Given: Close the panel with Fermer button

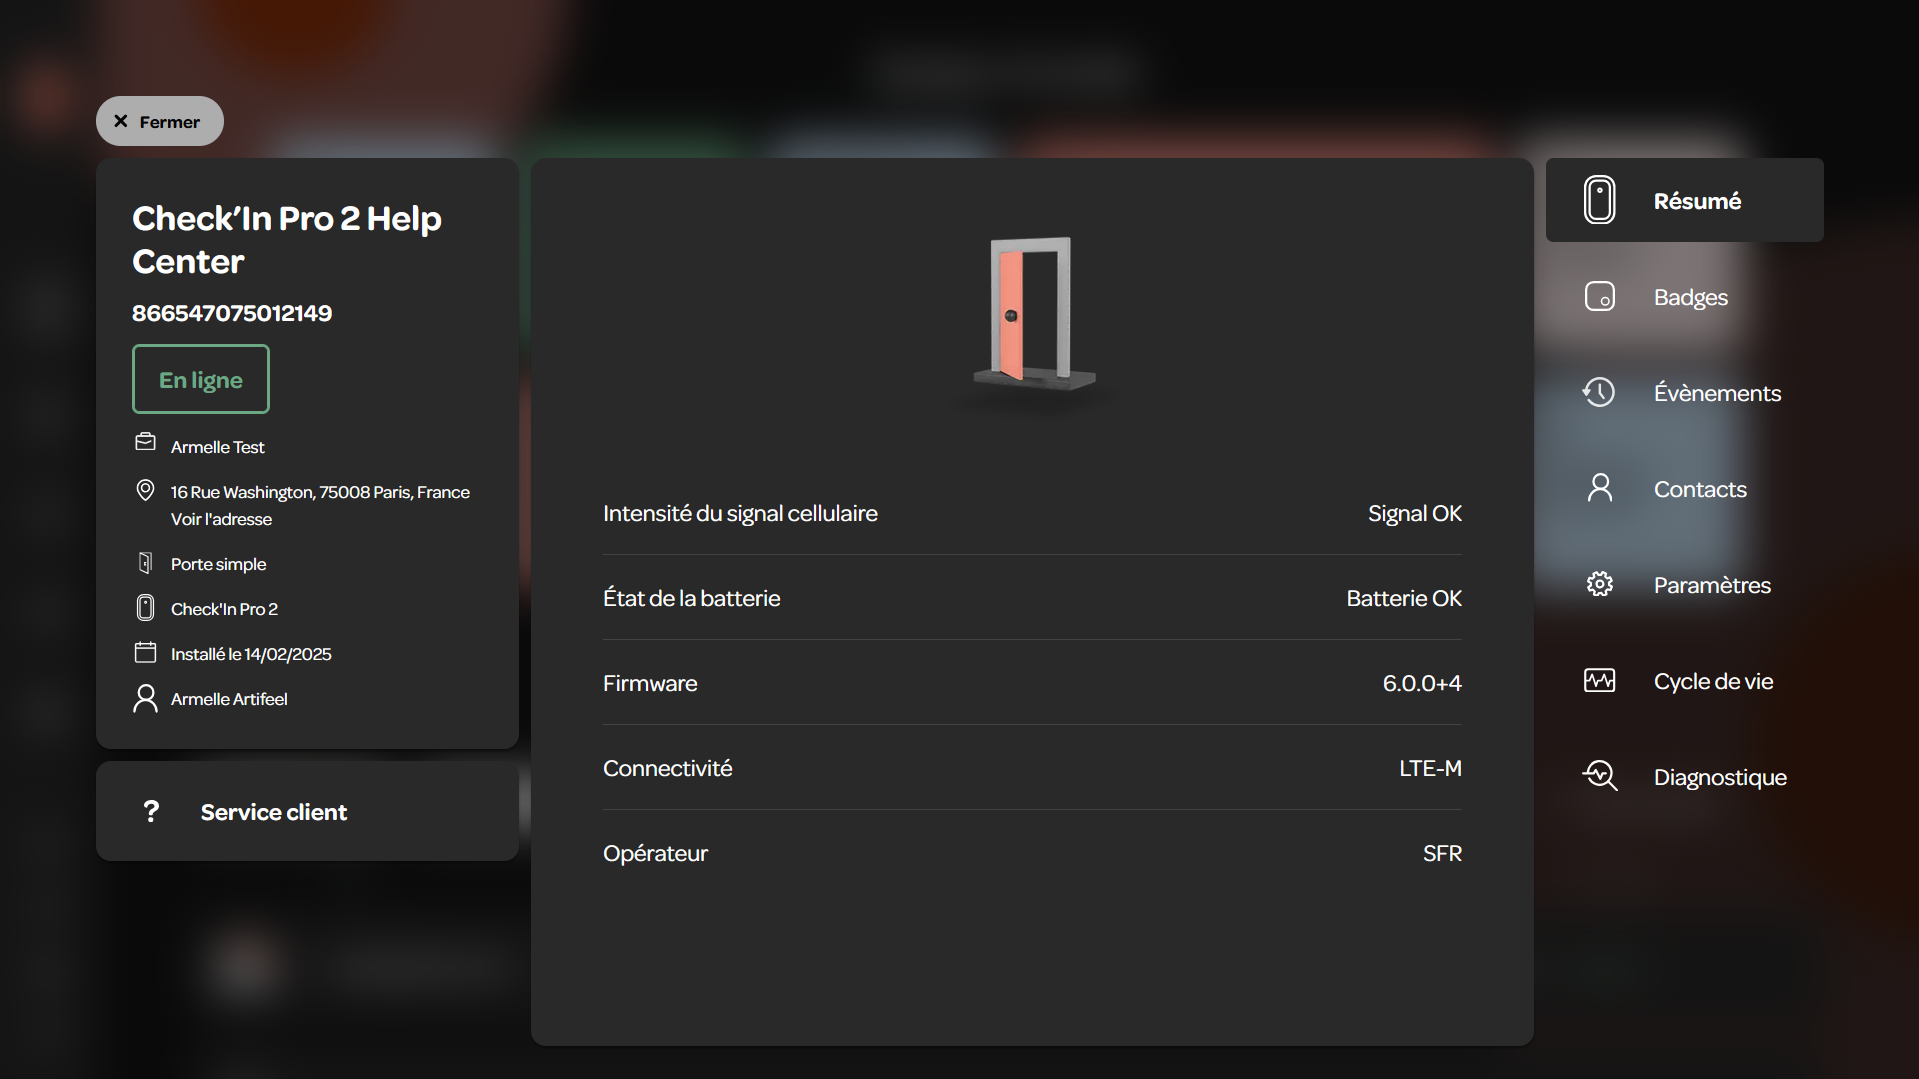Looking at the screenshot, I should (x=160, y=121).
